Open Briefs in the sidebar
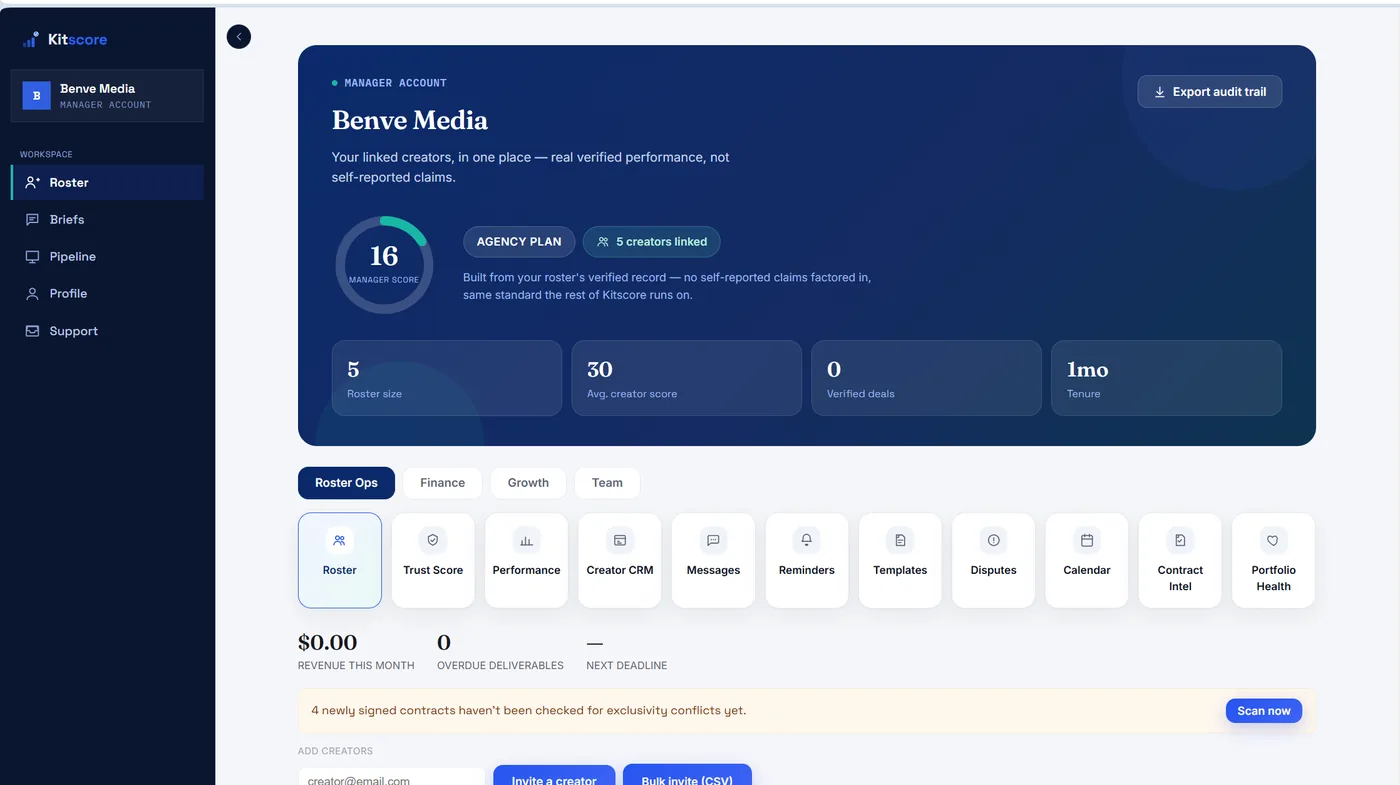The height and width of the screenshot is (785, 1400). [x=107, y=219]
